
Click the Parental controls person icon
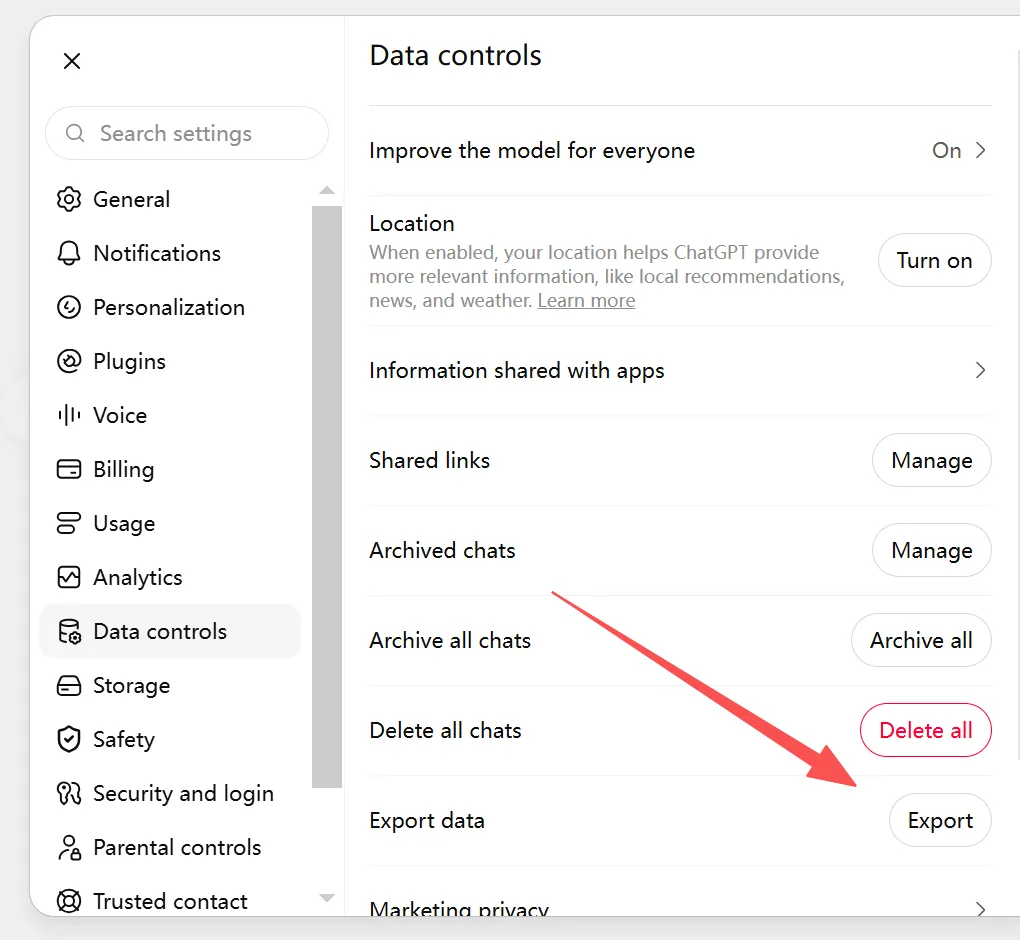tap(69, 848)
